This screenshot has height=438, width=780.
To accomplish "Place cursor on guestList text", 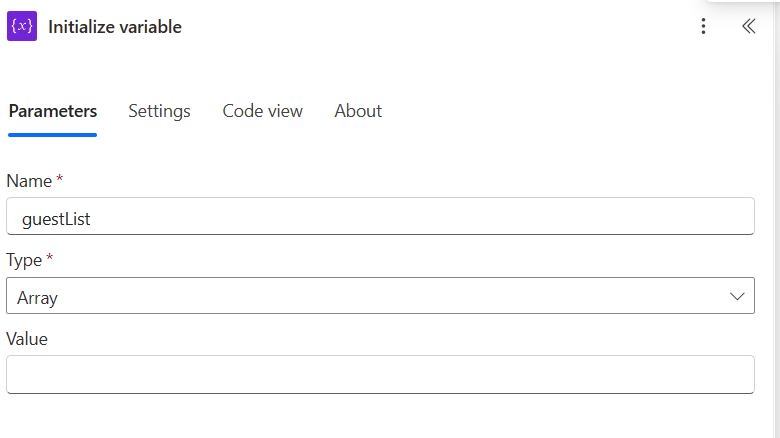I will coord(56,218).
